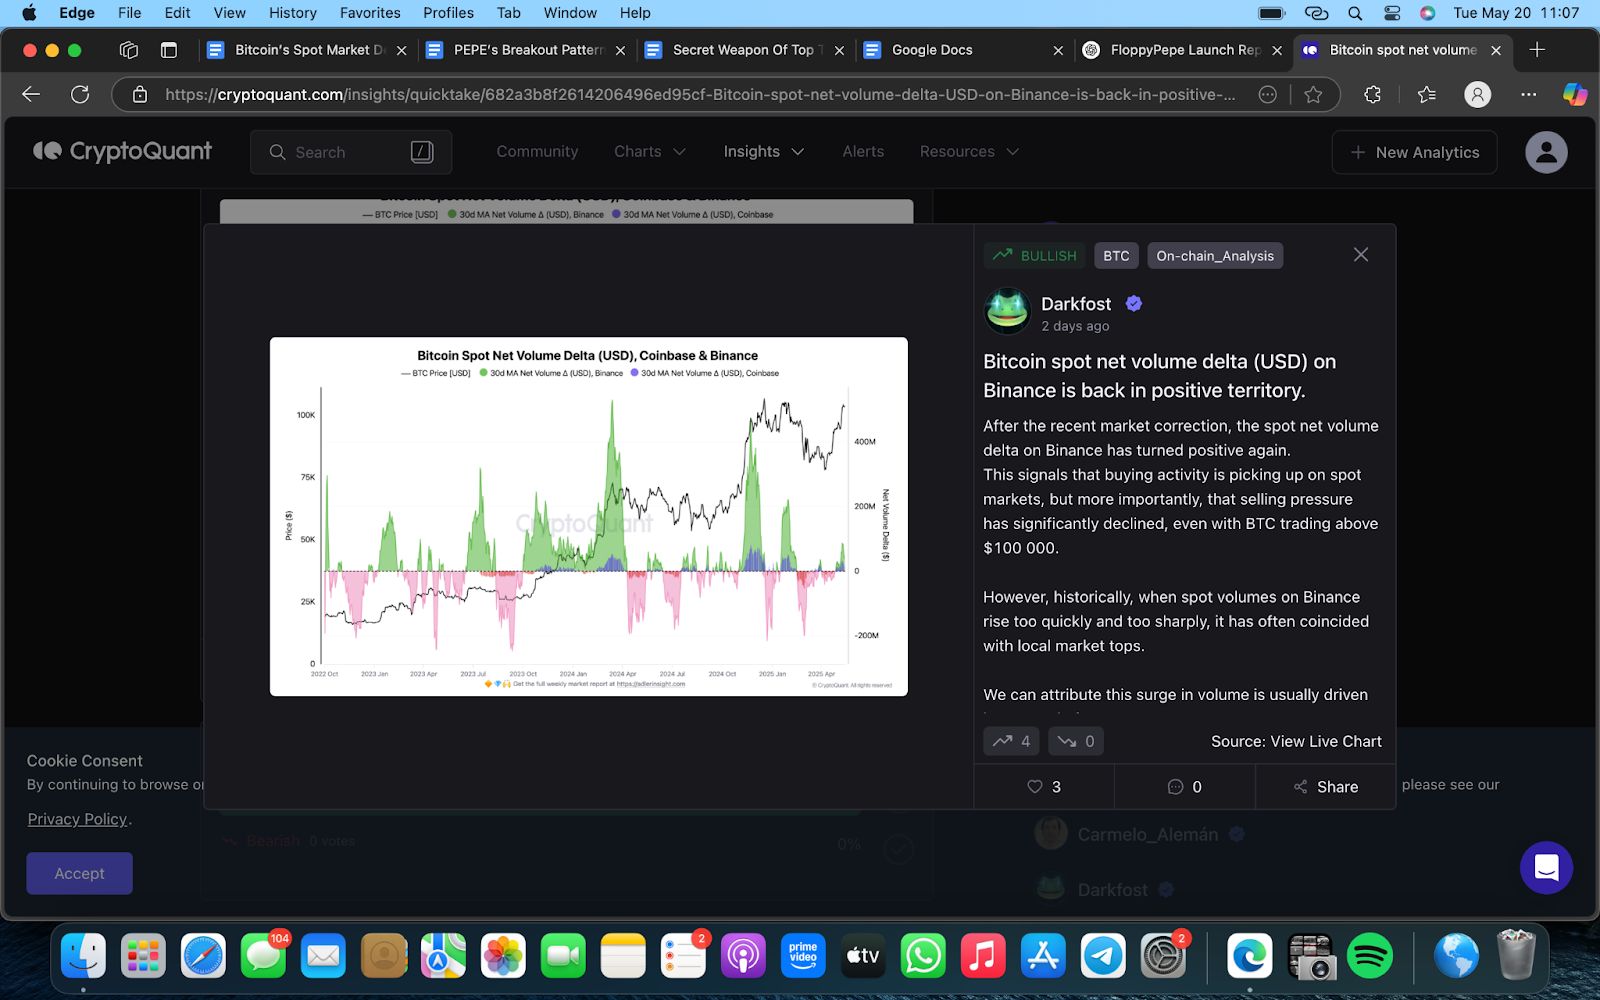Image resolution: width=1600 pixels, height=1000 pixels.
Task: Like the post with heart icon
Action: pyautogui.click(x=1044, y=787)
